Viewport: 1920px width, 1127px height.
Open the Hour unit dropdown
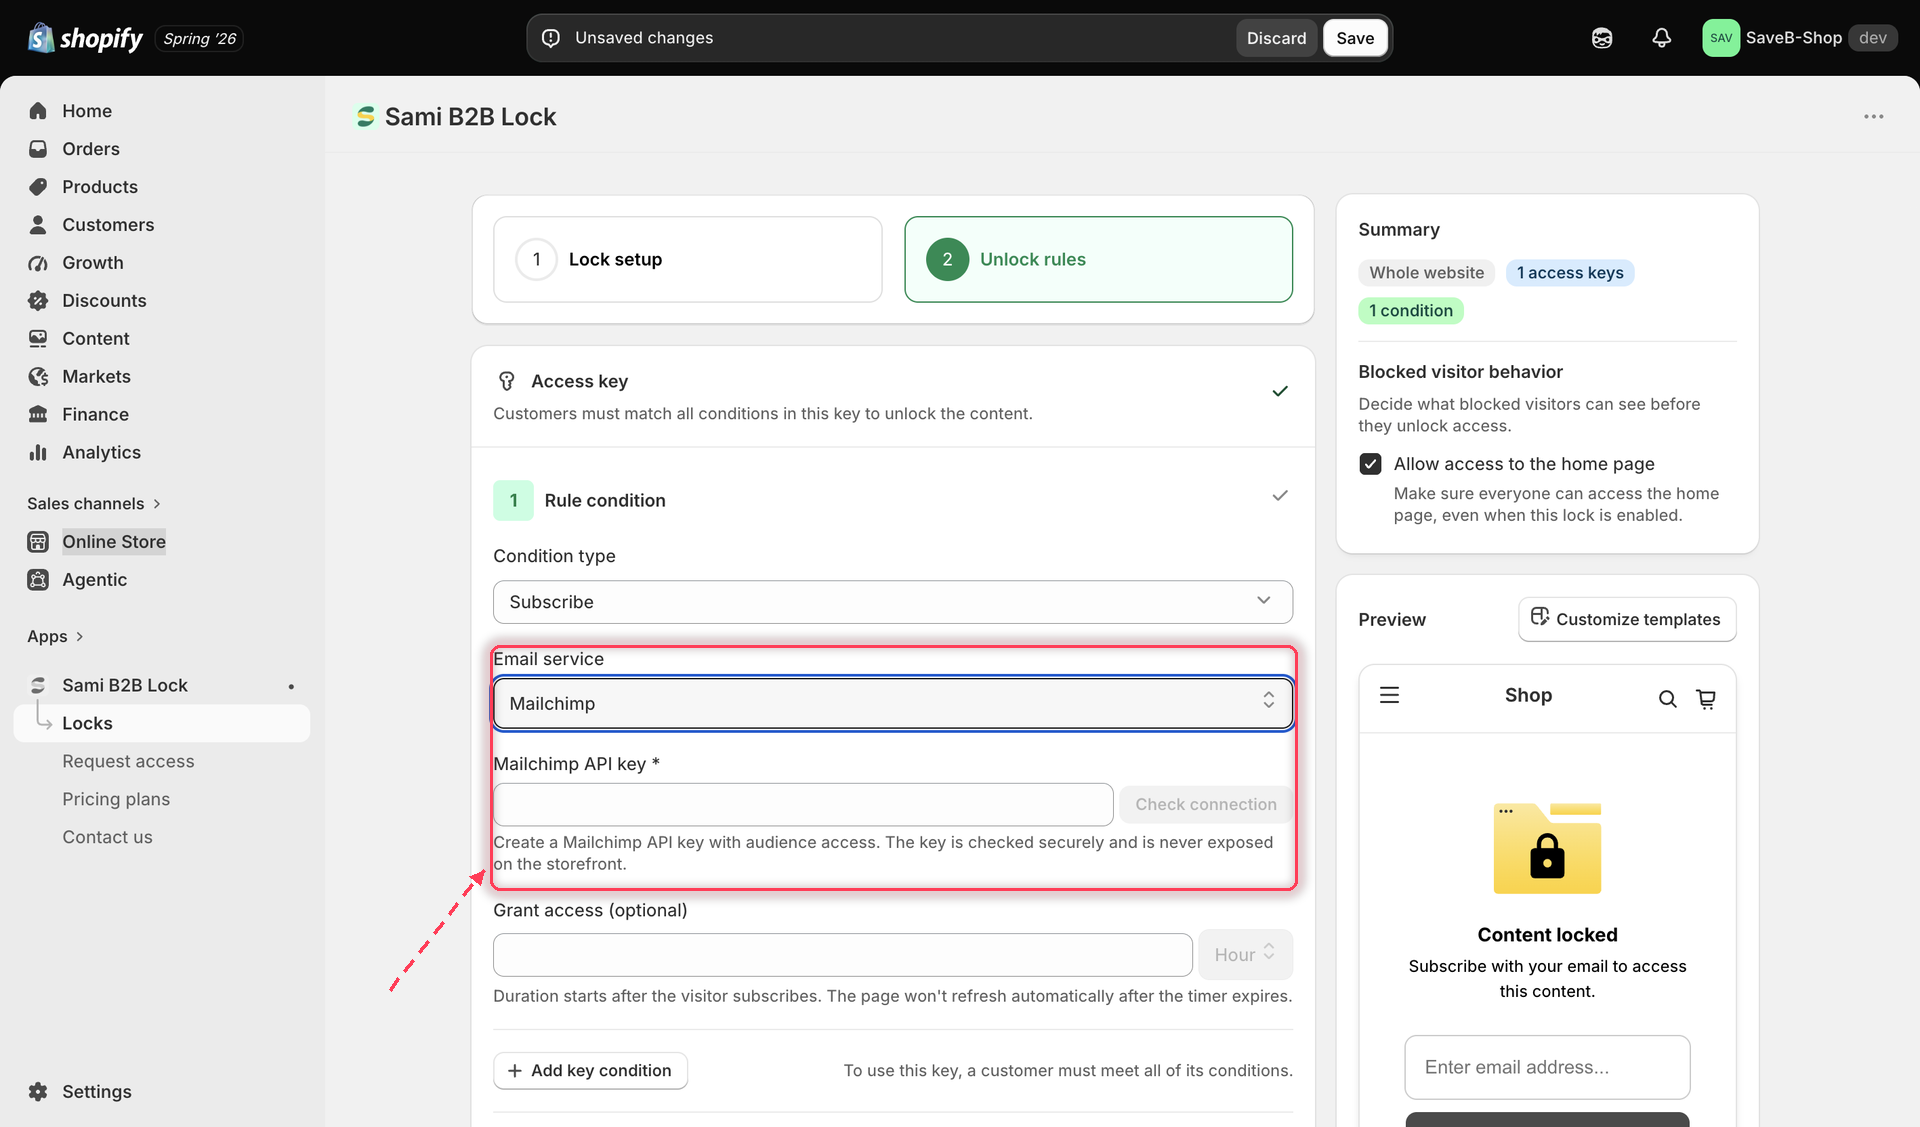[1245, 955]
